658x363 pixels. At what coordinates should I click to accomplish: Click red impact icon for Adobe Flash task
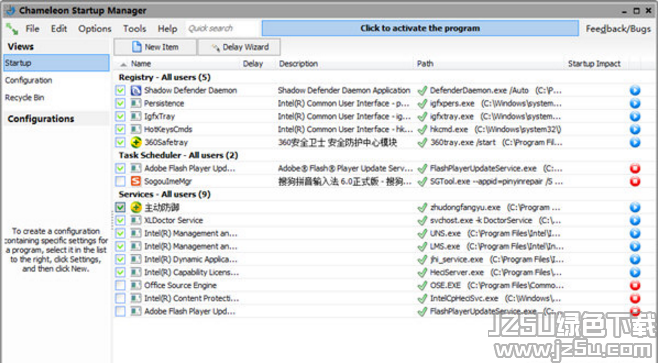pyautogui.click(x=635, y=168)
